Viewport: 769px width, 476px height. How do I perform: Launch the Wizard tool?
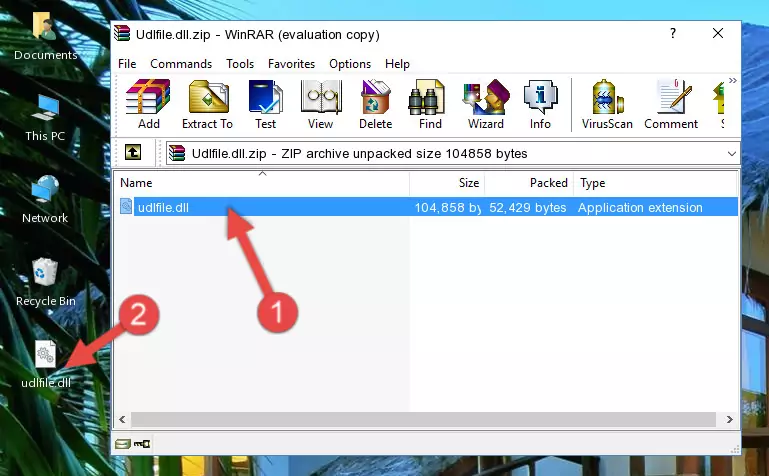tap(486, 104)
